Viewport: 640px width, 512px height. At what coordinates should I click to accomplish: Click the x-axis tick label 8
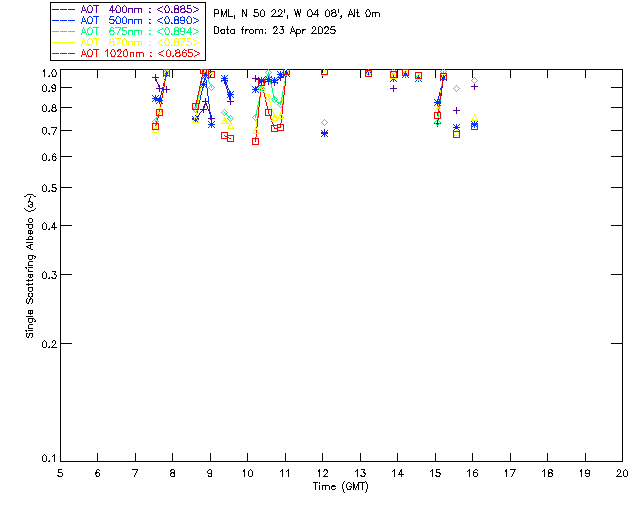(173, 473)
